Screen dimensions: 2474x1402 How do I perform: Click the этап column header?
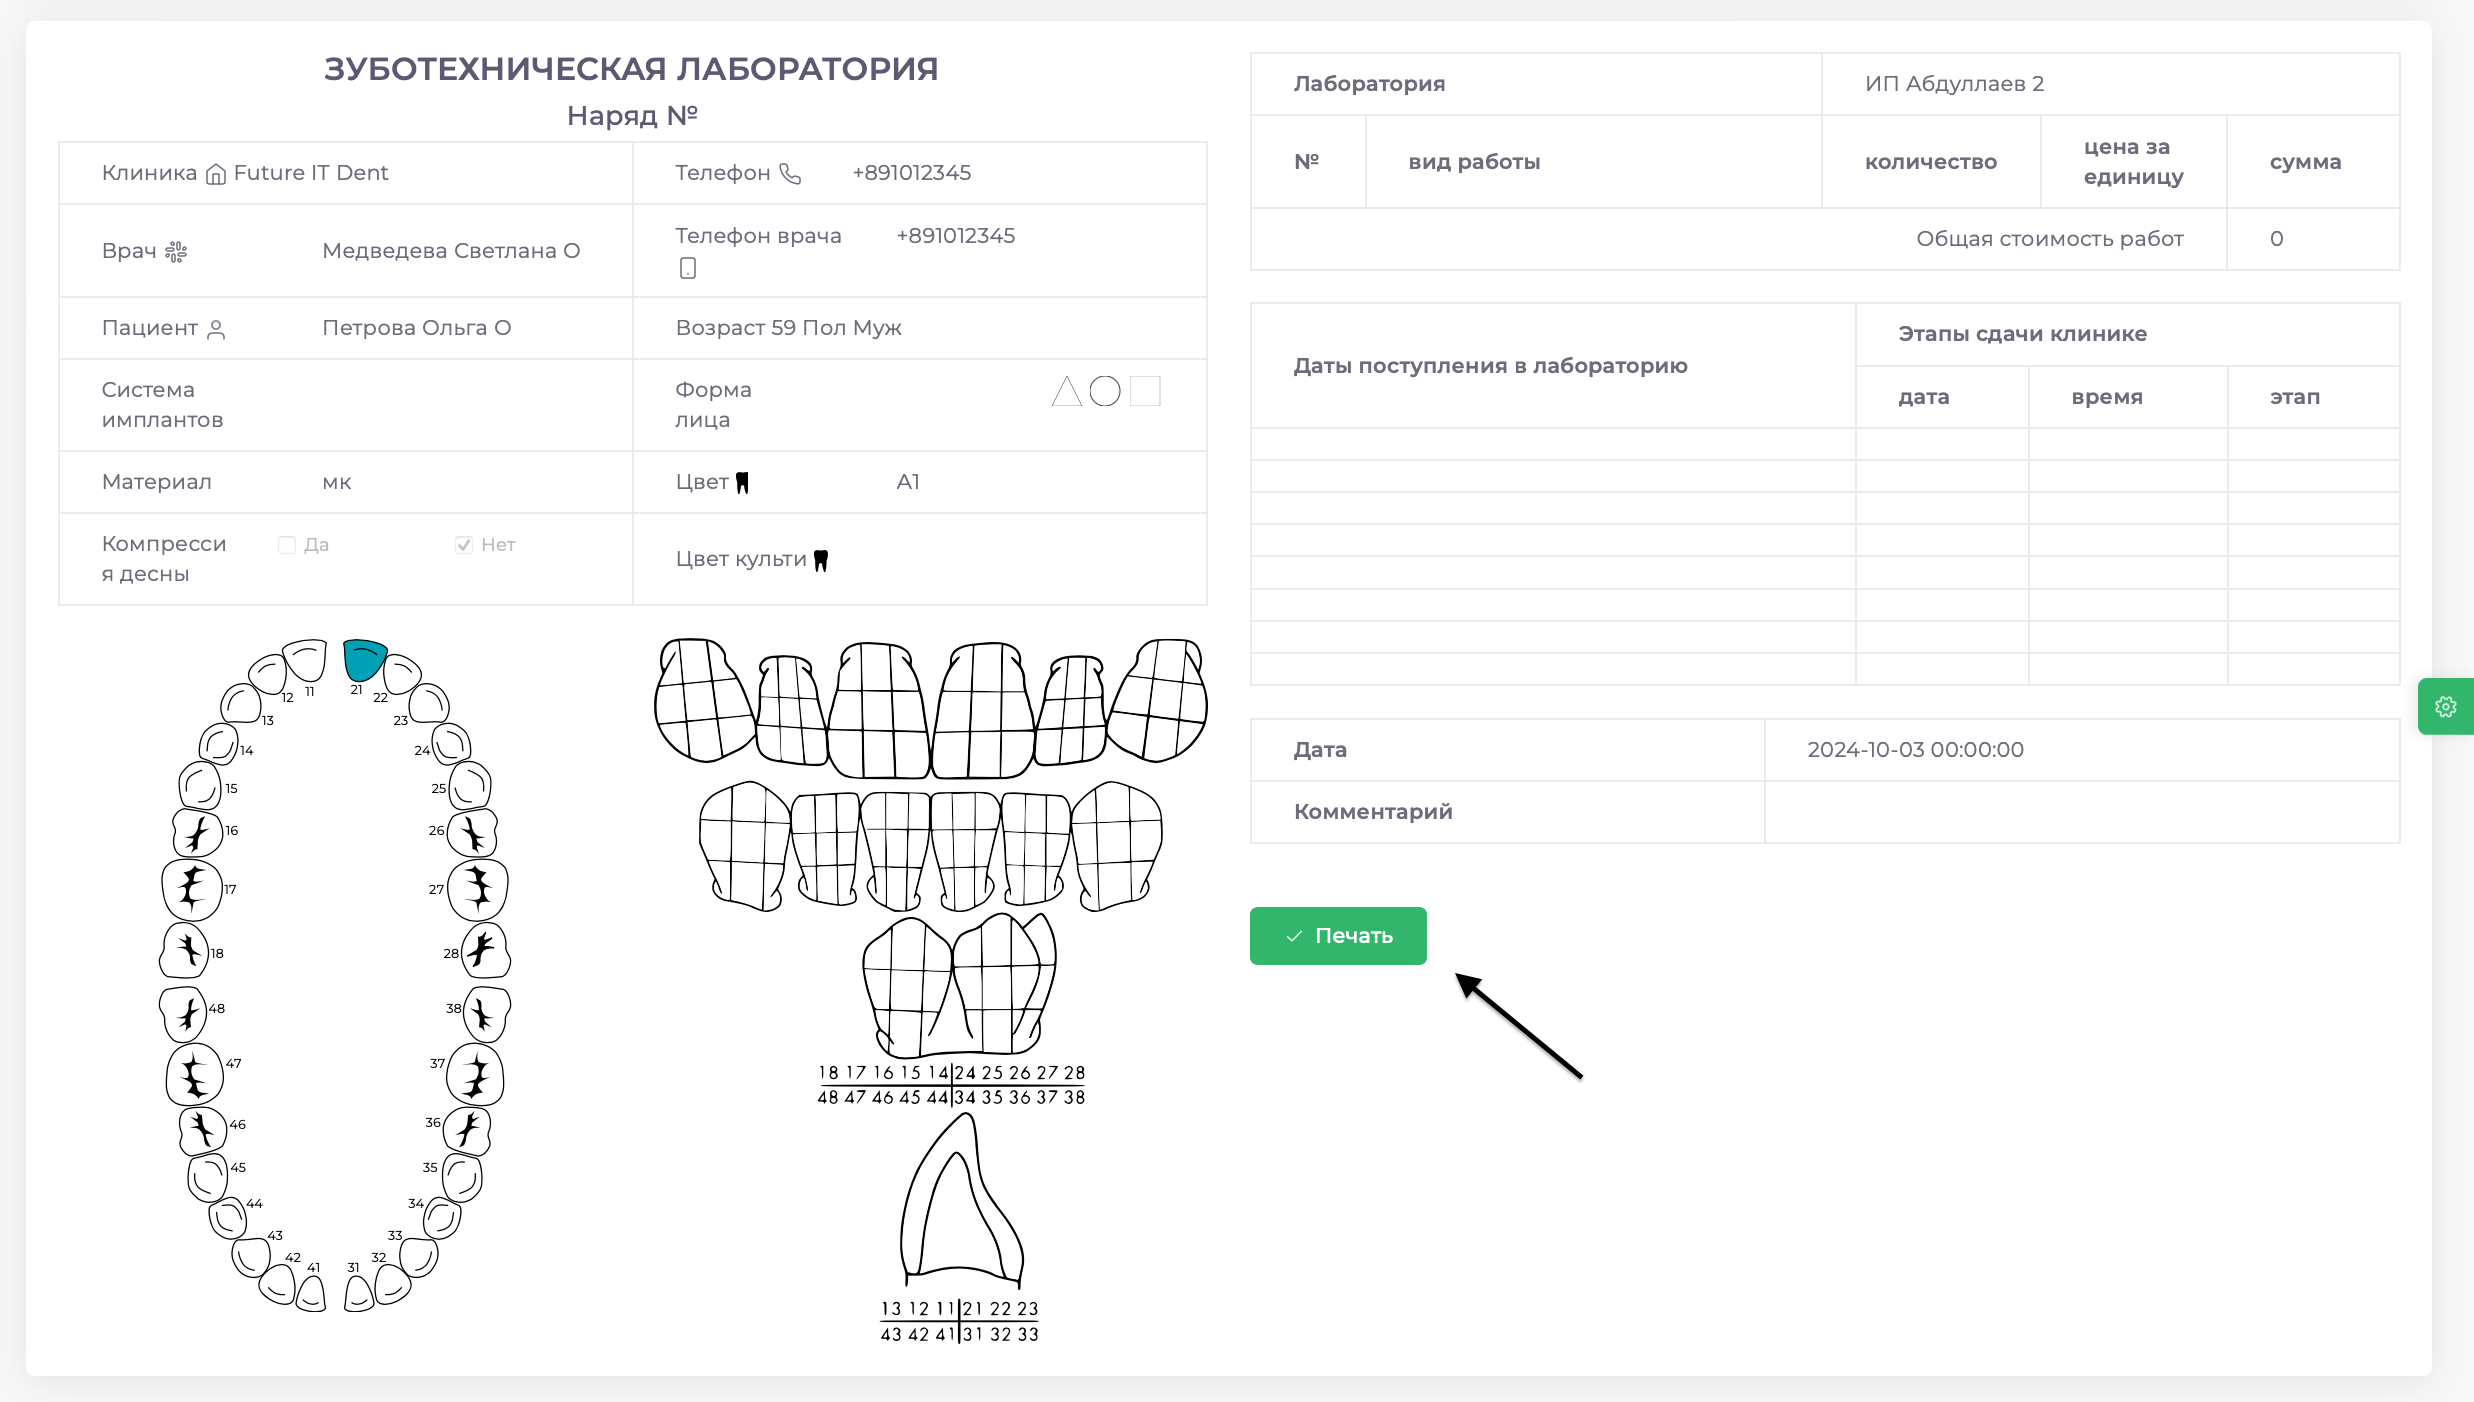tap(2294, 397)
